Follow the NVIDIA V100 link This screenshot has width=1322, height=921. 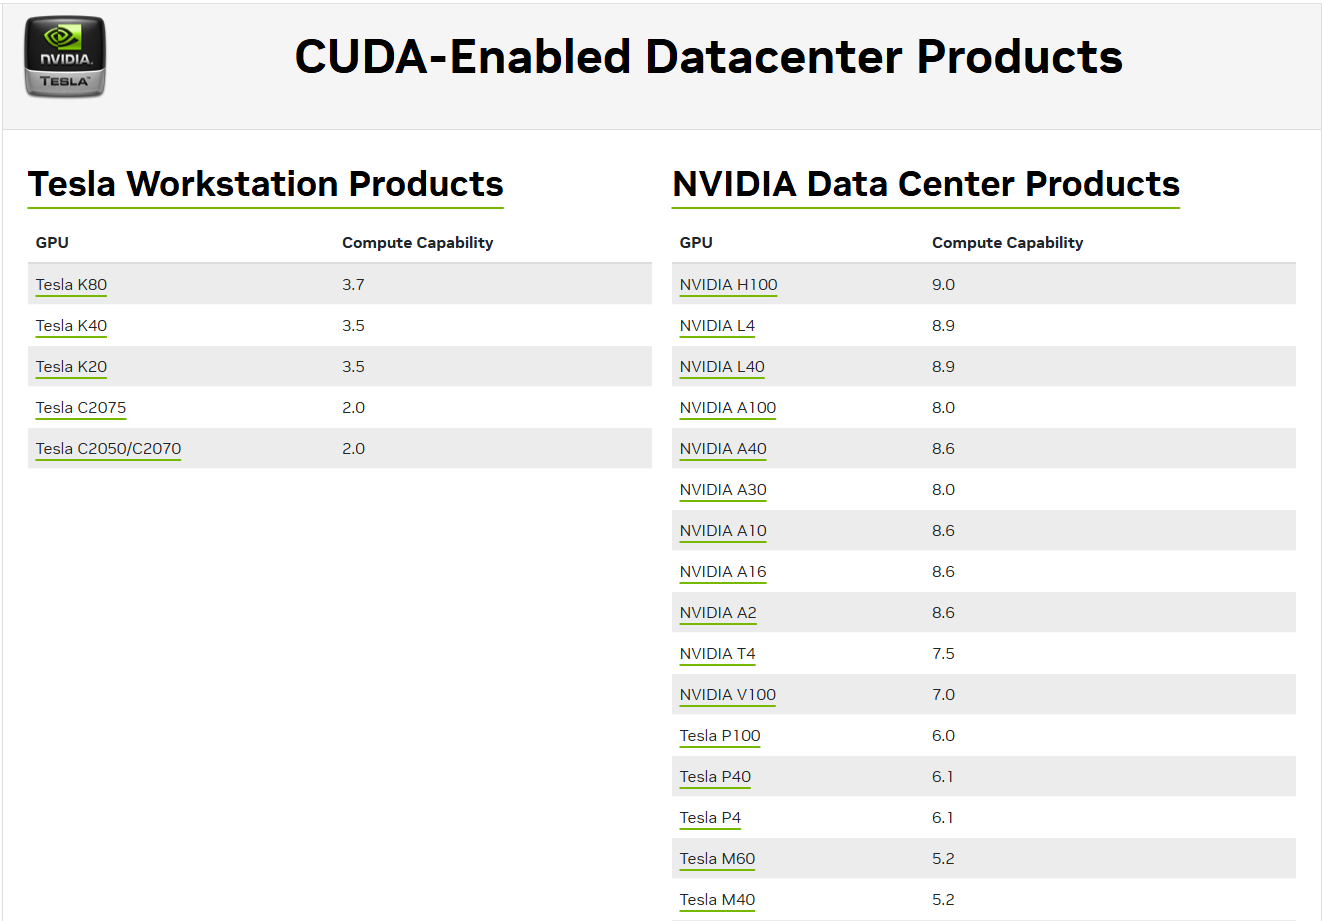pos(728,695)
